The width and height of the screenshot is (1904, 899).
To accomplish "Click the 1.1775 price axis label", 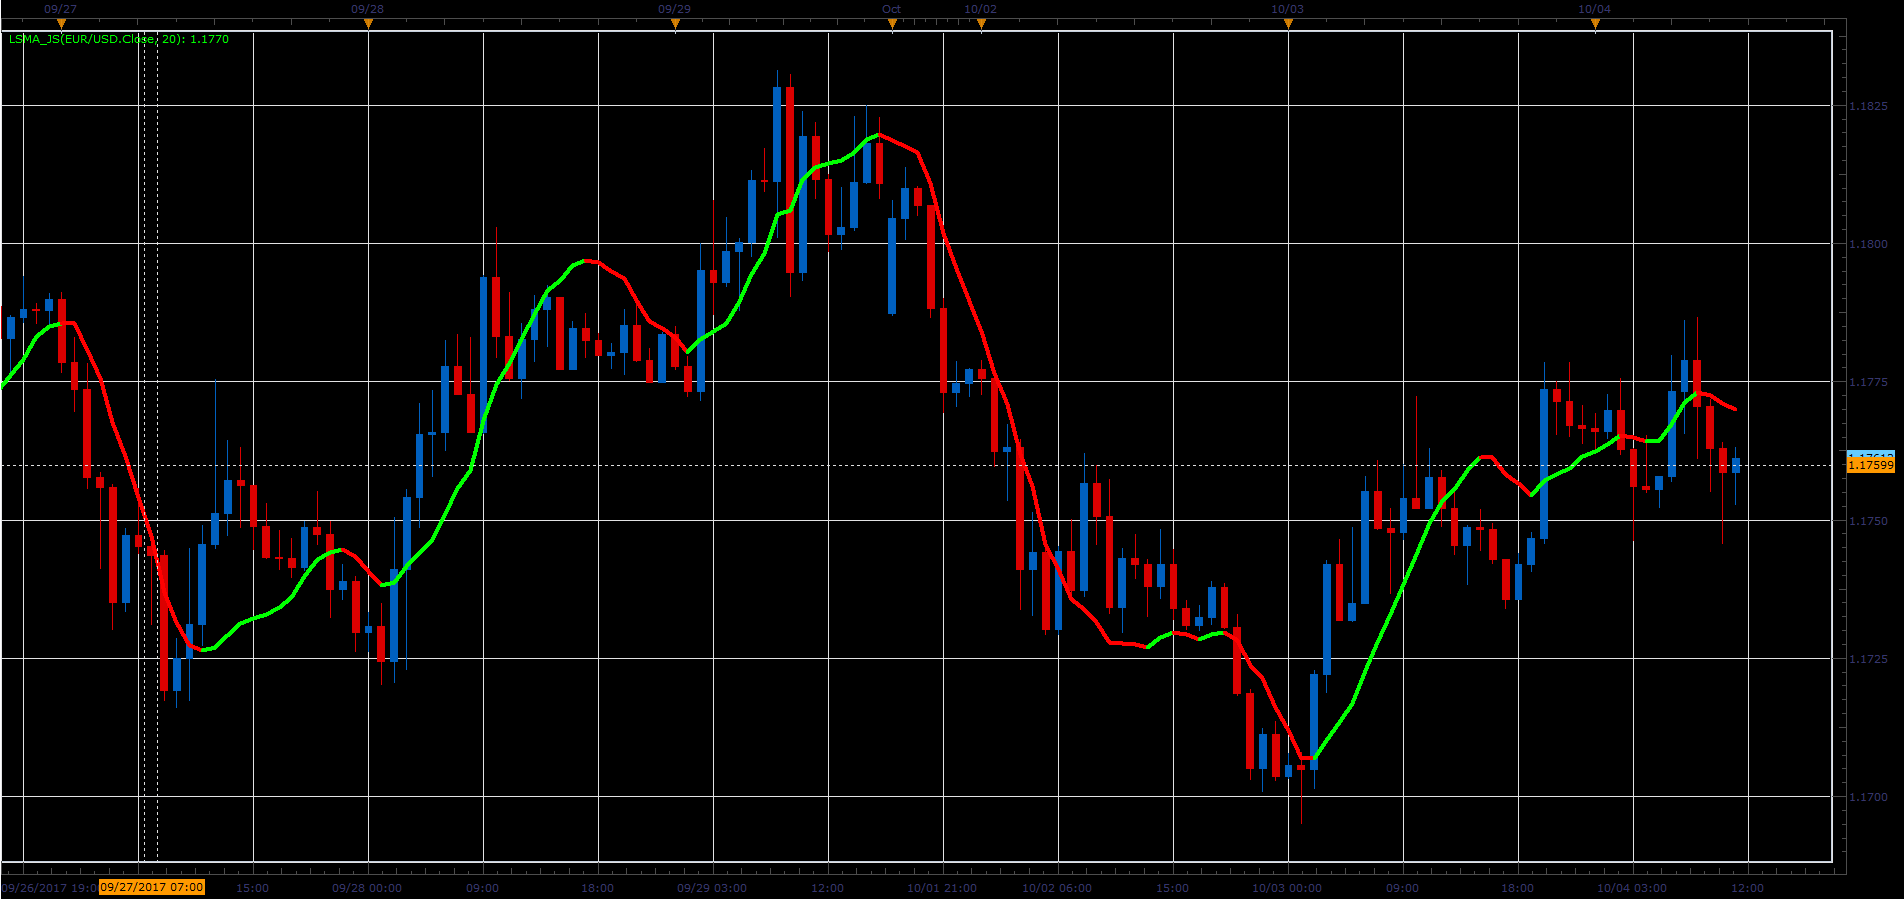I will pos(1868,382).
